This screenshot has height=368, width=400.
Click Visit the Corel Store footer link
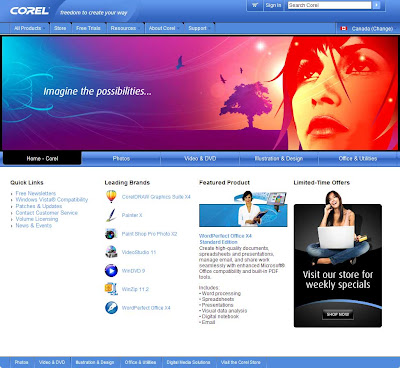click(241, 362)
